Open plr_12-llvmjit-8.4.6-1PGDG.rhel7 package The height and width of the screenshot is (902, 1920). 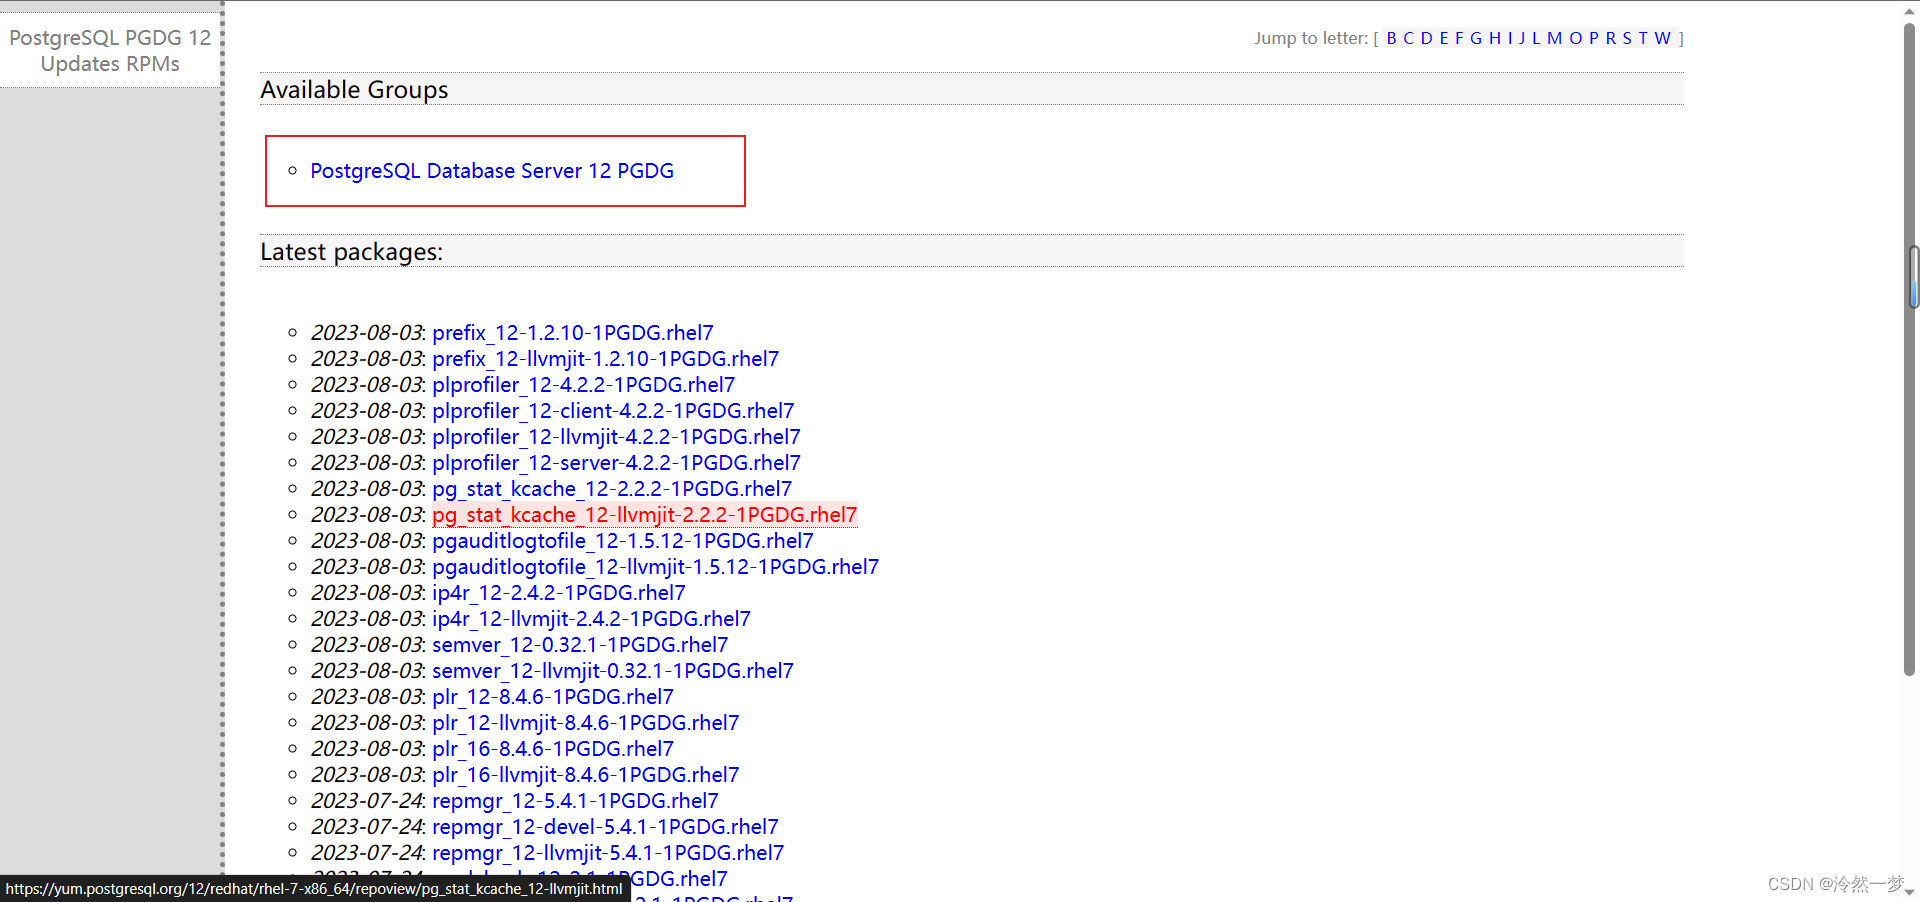pyautogui.click(x=586, y=723)
